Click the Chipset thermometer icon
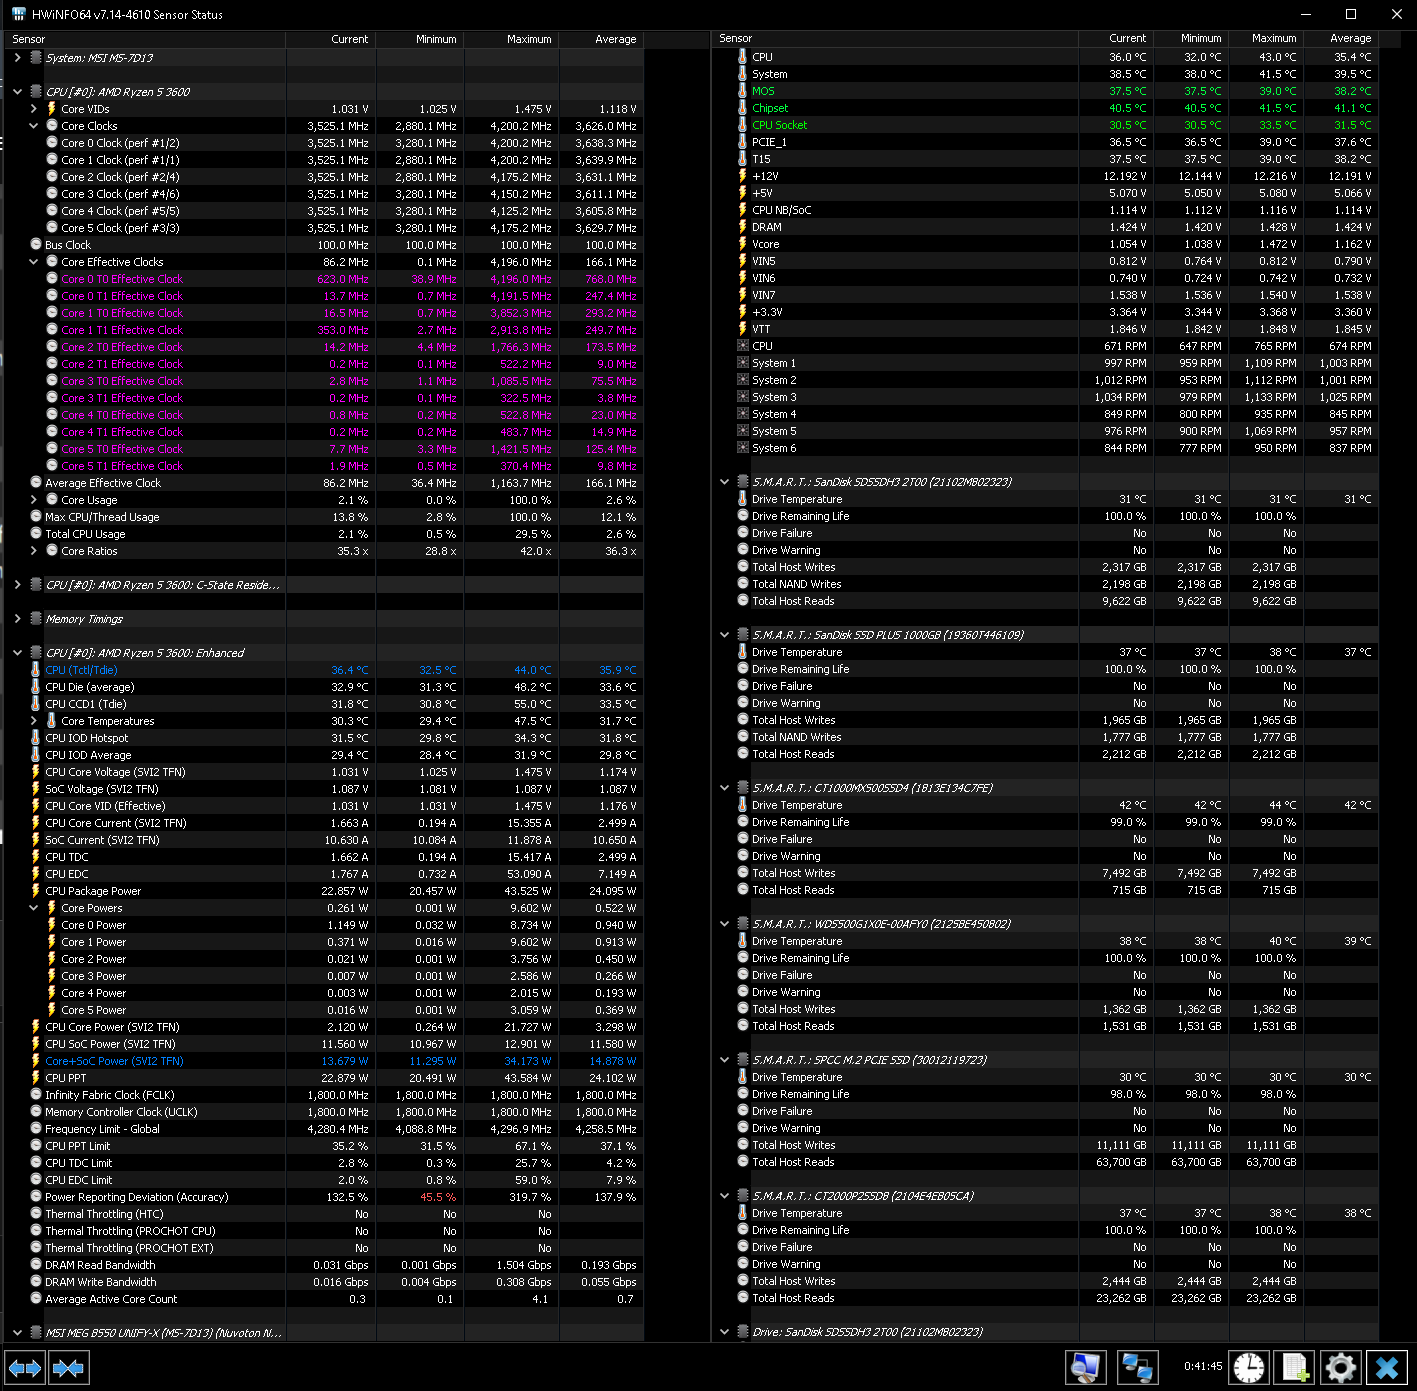The height and width of the screenshot is (1391, 1417). [x=742, y=108]
